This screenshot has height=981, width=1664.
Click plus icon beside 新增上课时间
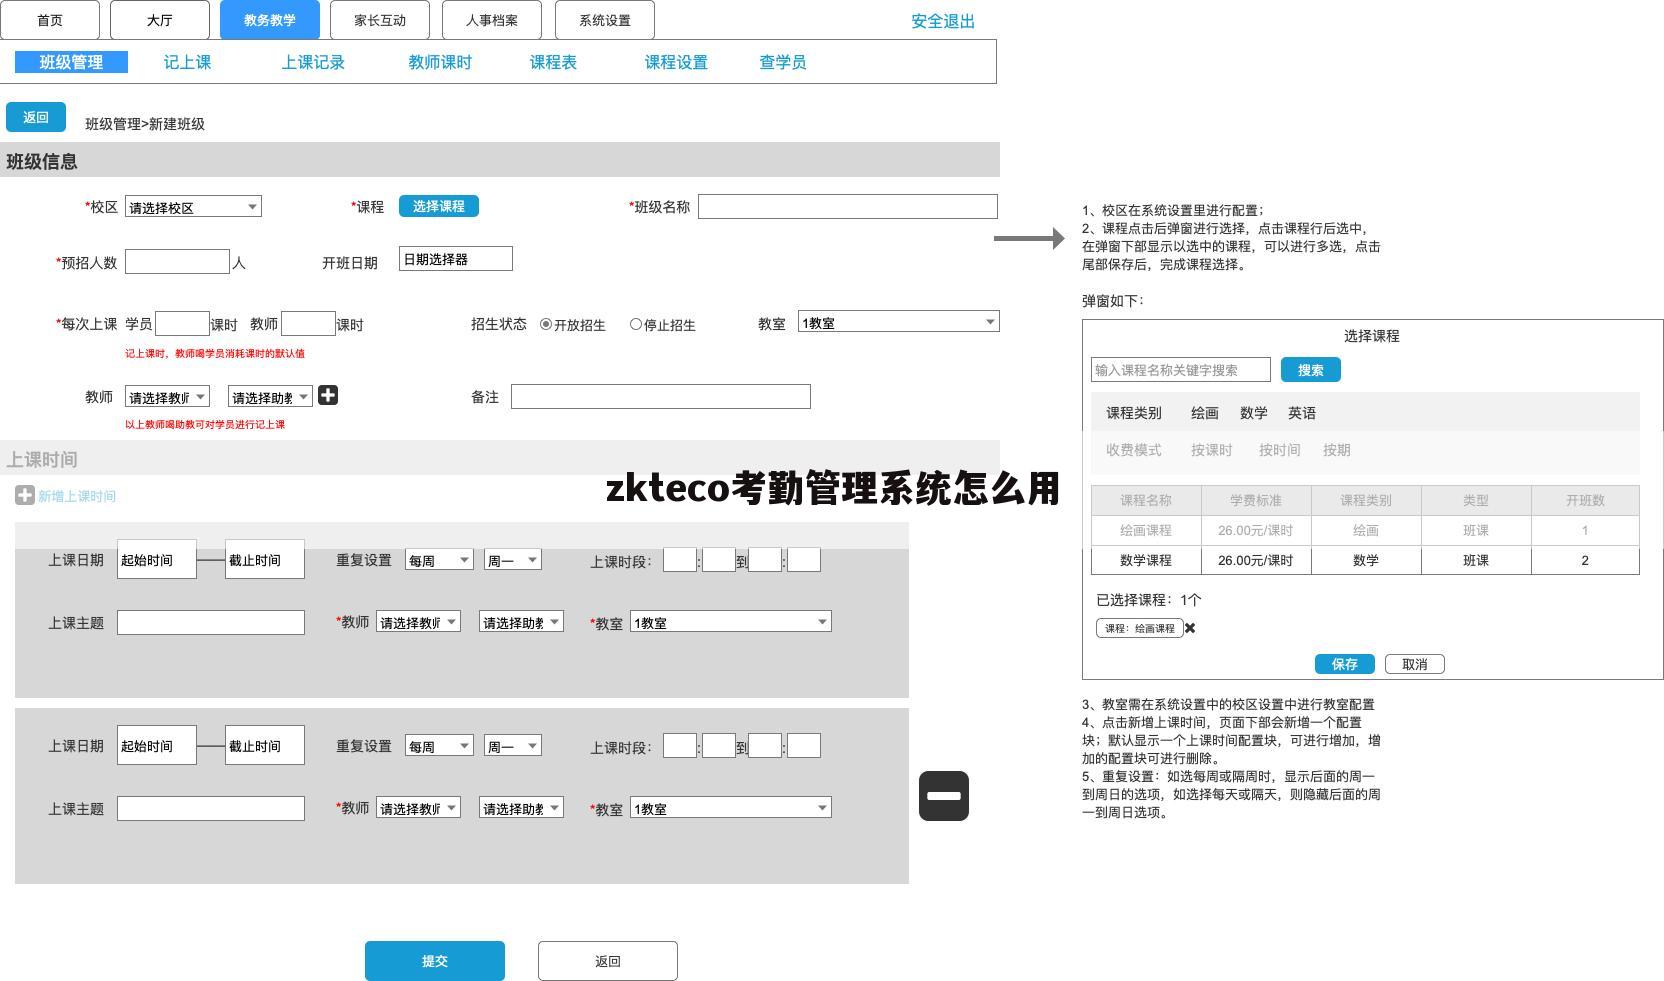(x=25, y=495)
